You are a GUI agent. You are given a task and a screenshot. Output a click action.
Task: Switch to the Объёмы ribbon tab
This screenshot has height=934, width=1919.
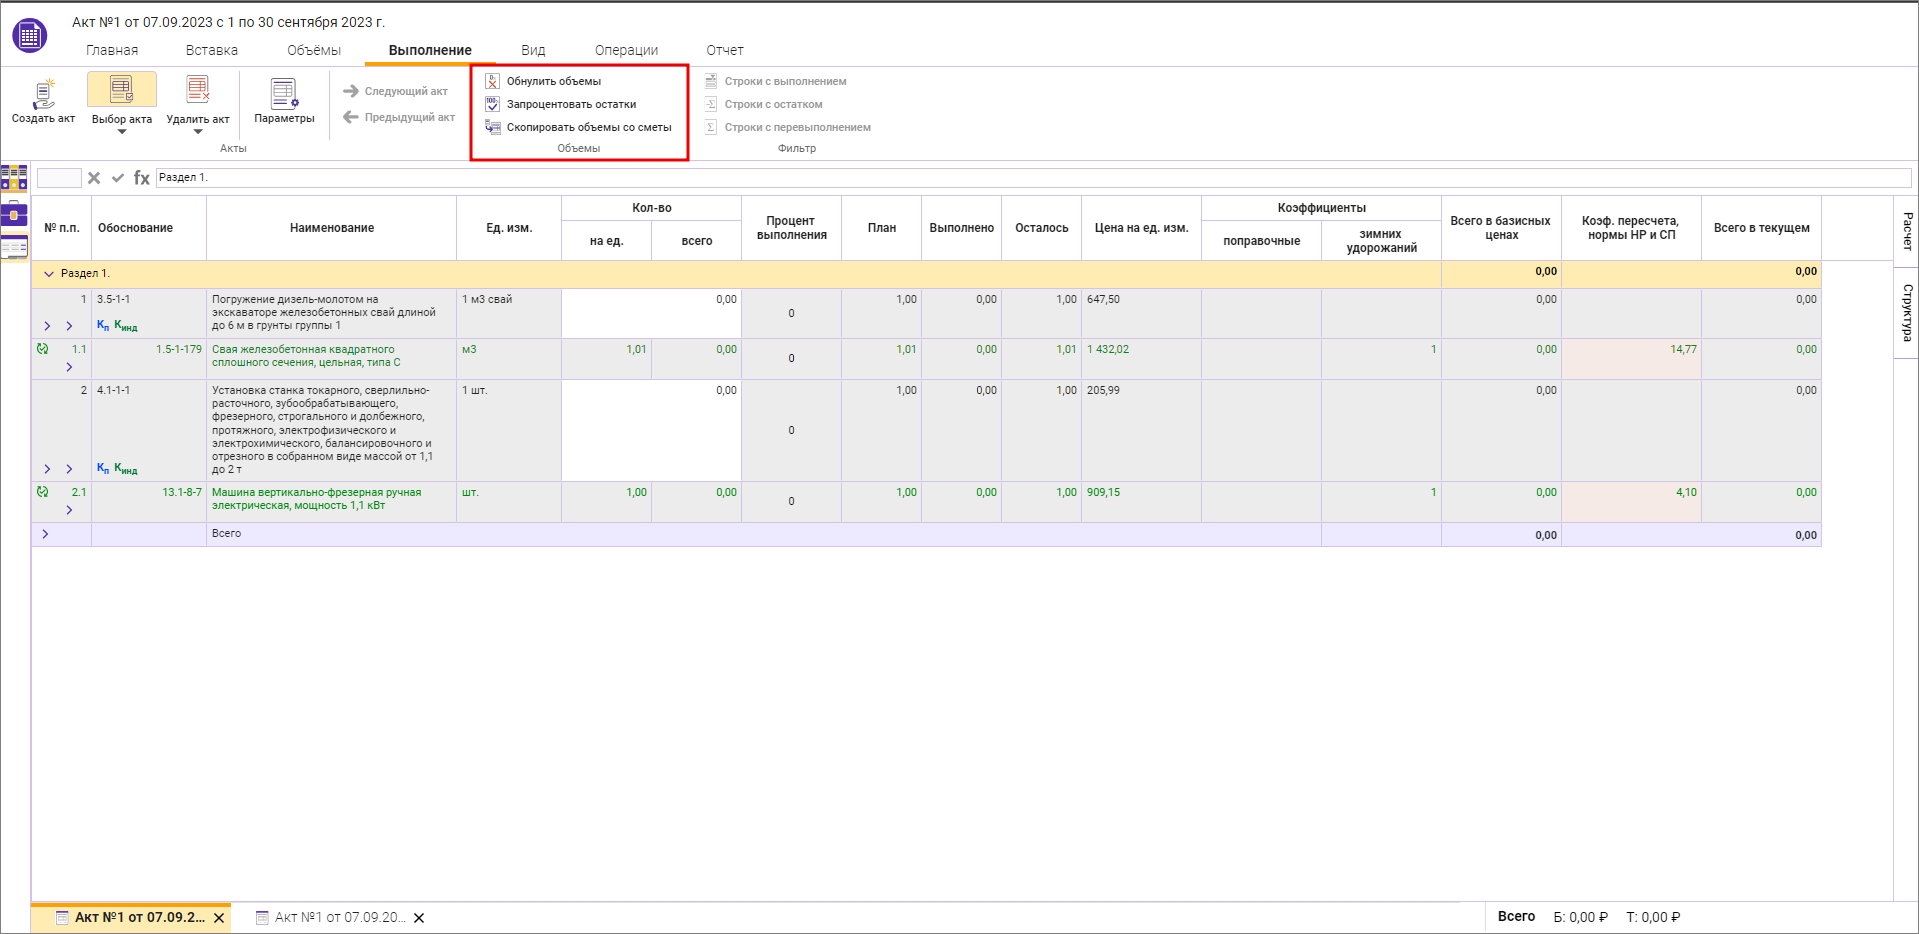(x=314, y=50)
